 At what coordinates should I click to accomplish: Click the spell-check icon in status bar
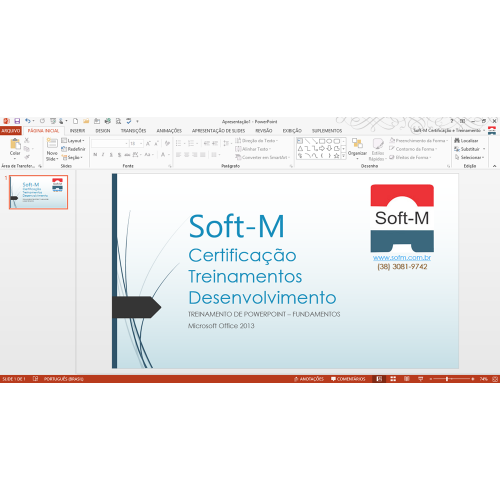tap(35, 379)
